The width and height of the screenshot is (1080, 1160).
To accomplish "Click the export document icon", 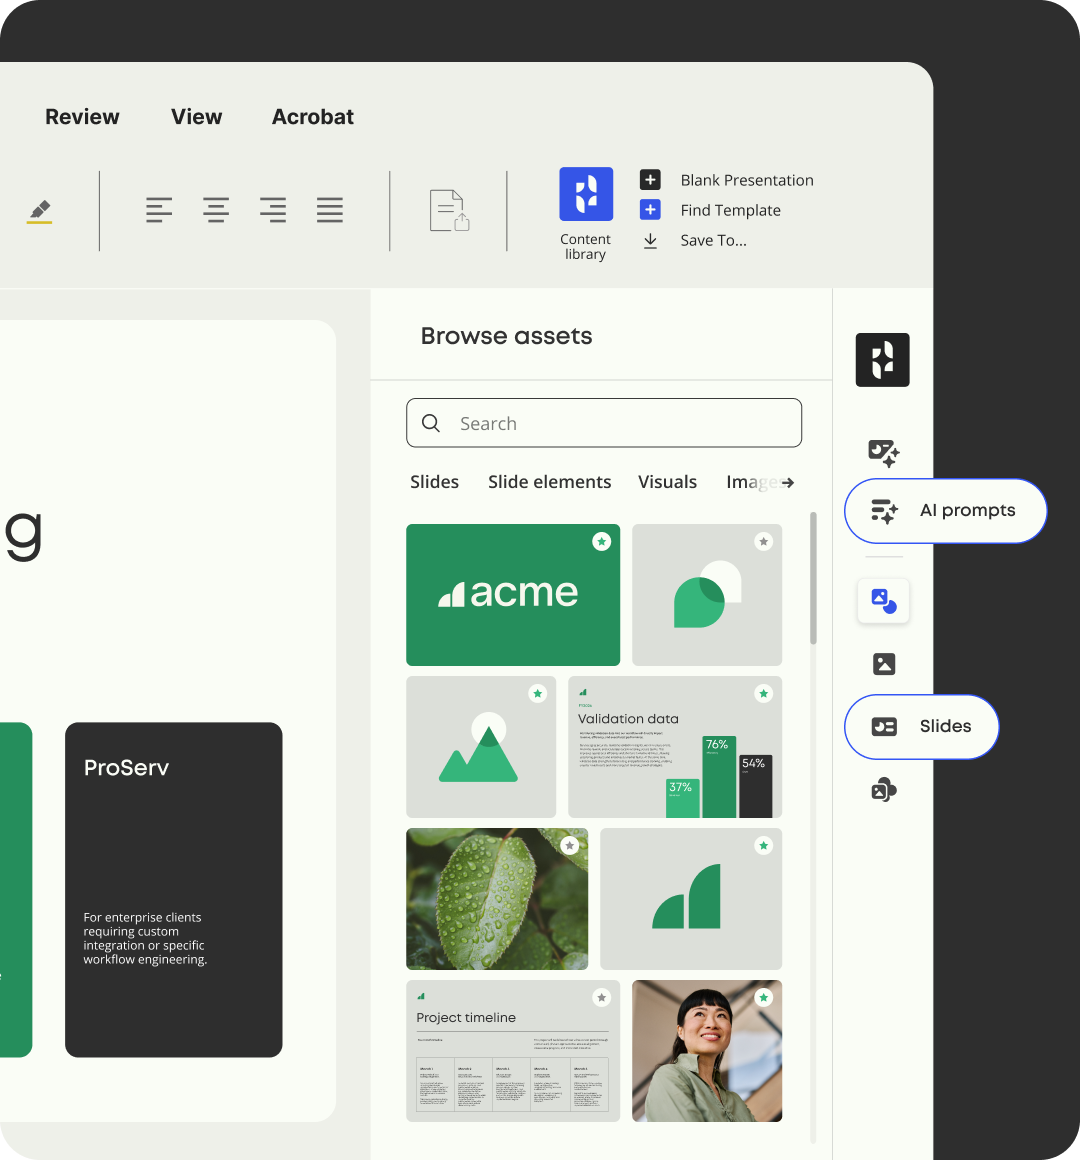I will (x=449, y=211).
